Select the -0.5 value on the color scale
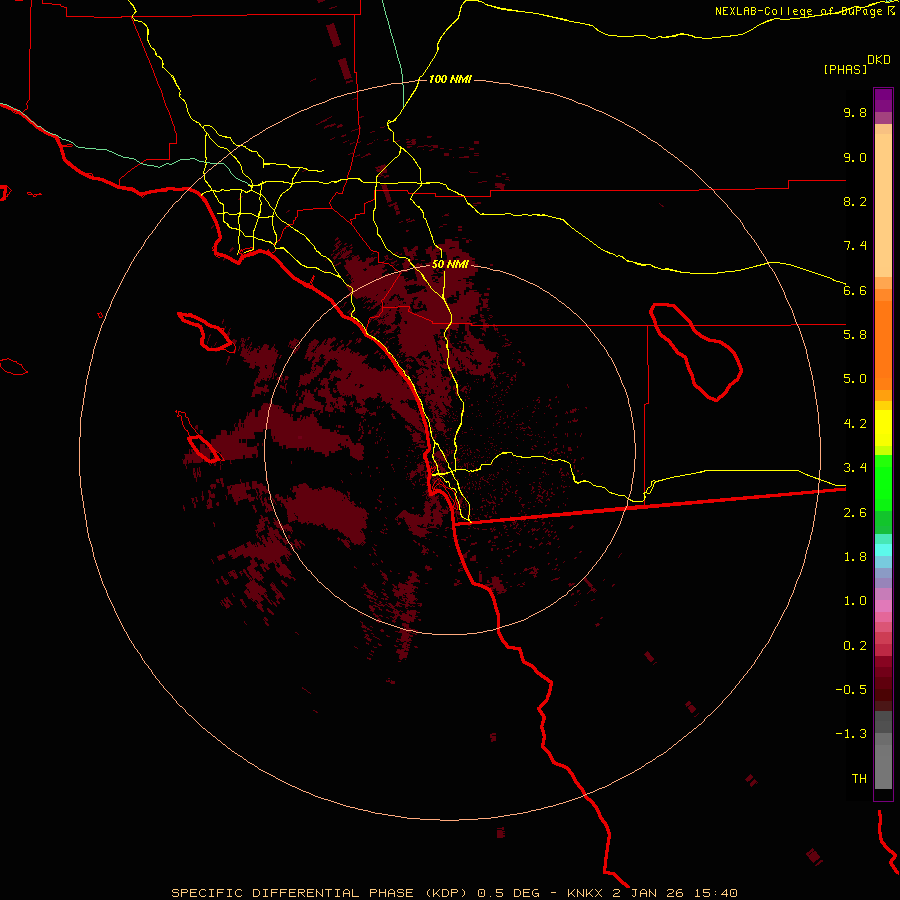Image resolution: width=900 pixels, height=900 pixels. 851,690
